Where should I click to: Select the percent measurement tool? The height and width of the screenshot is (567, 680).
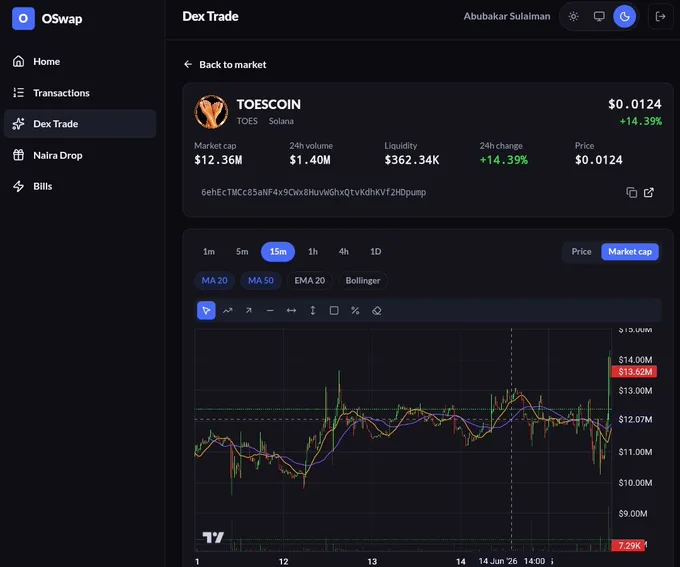point(355,311)
